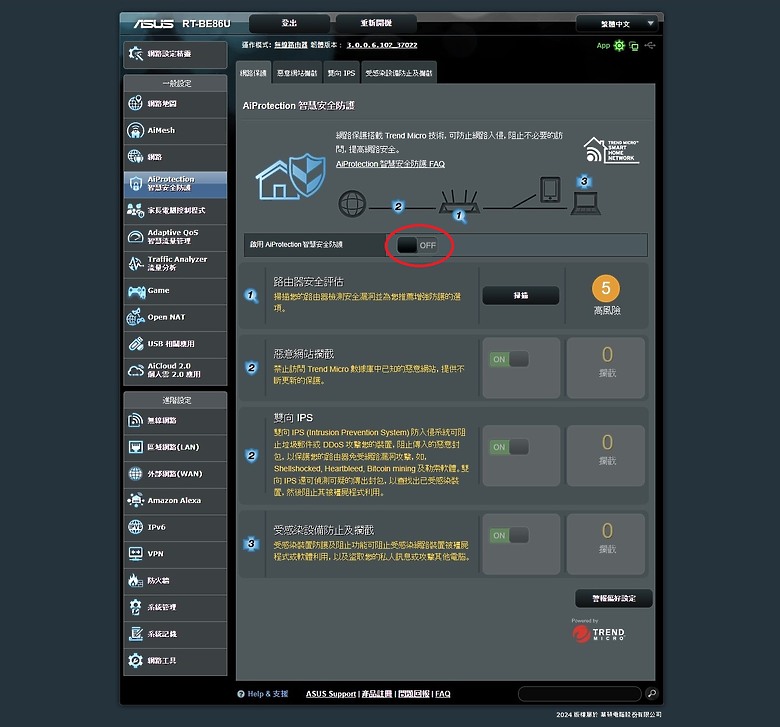Click the Reboot button in header
The height and width of the screenshot is (727, 780).
tap(376, 23)
